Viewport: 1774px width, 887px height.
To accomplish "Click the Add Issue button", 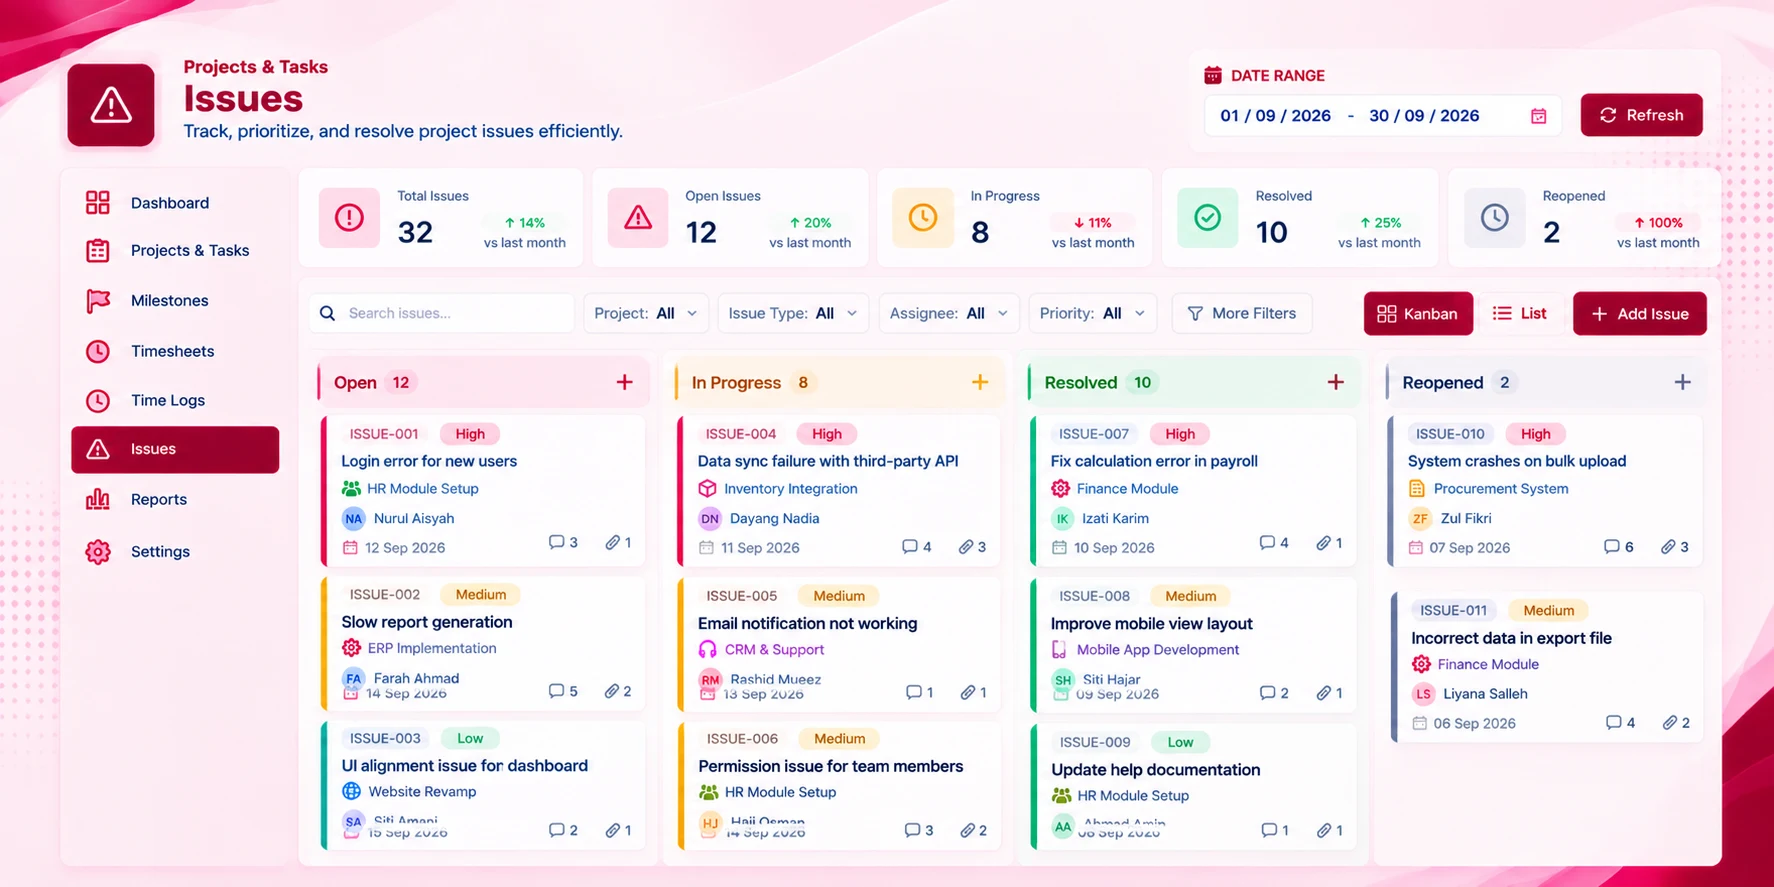I will click(x=1639, y=314).
